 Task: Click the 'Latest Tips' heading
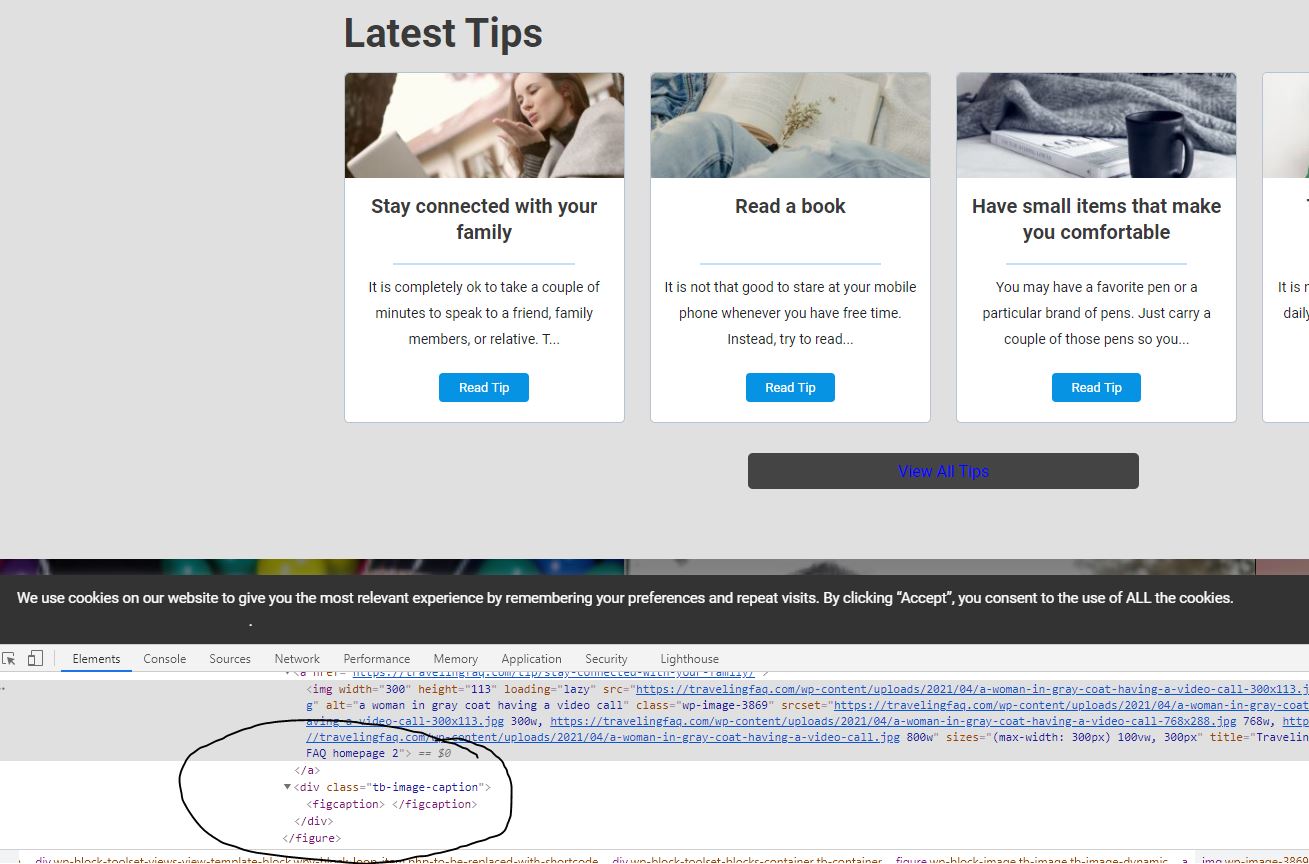point(443,33)
